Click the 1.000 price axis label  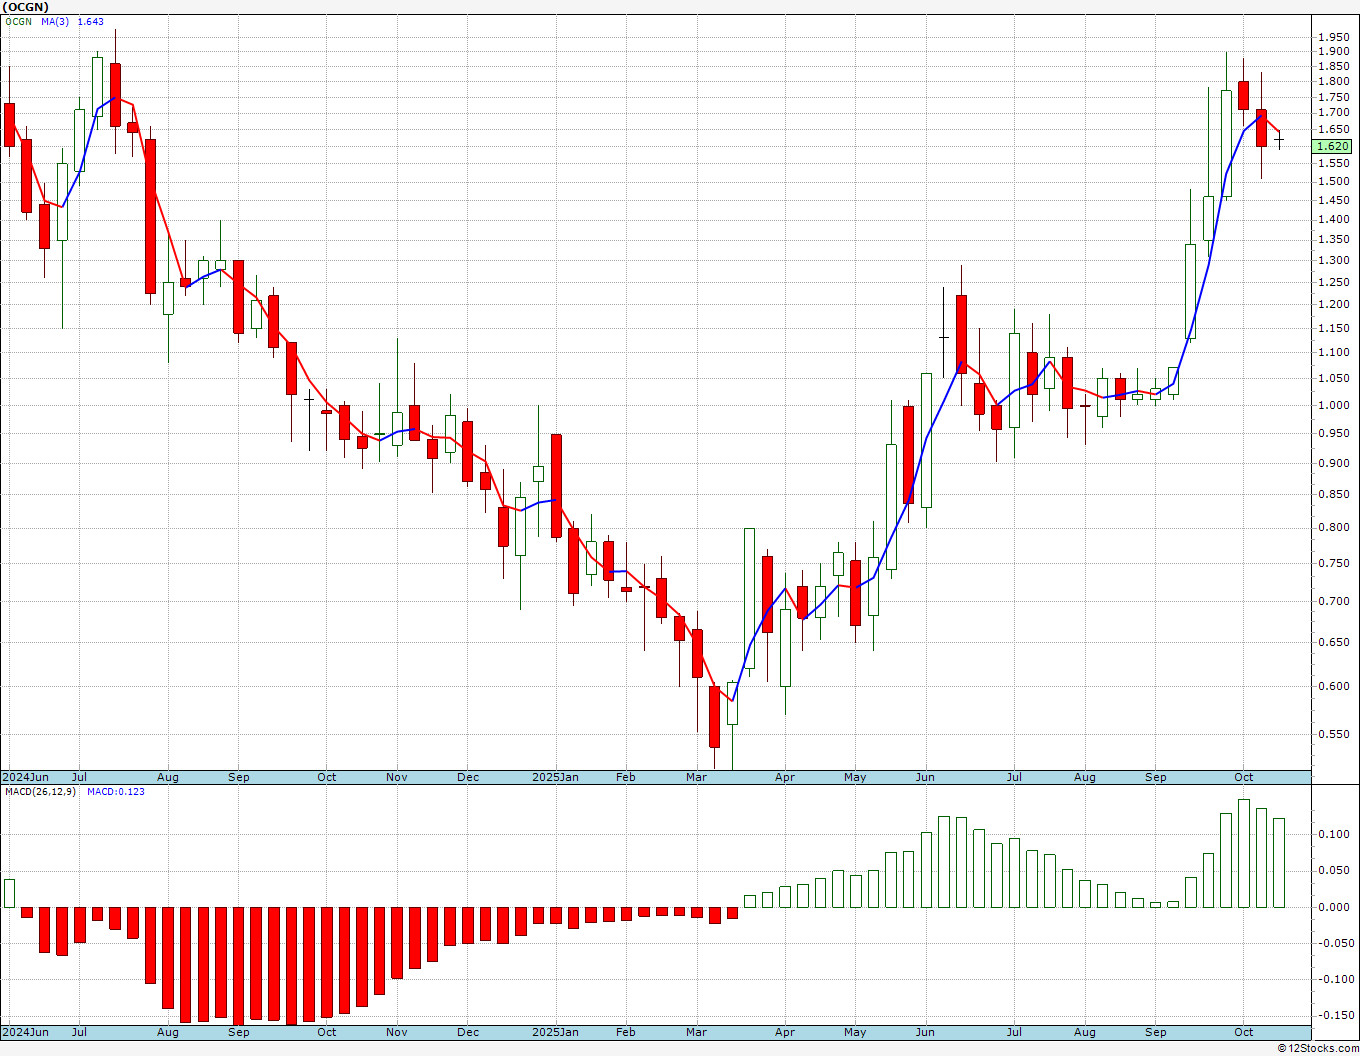click(1333, 406)
